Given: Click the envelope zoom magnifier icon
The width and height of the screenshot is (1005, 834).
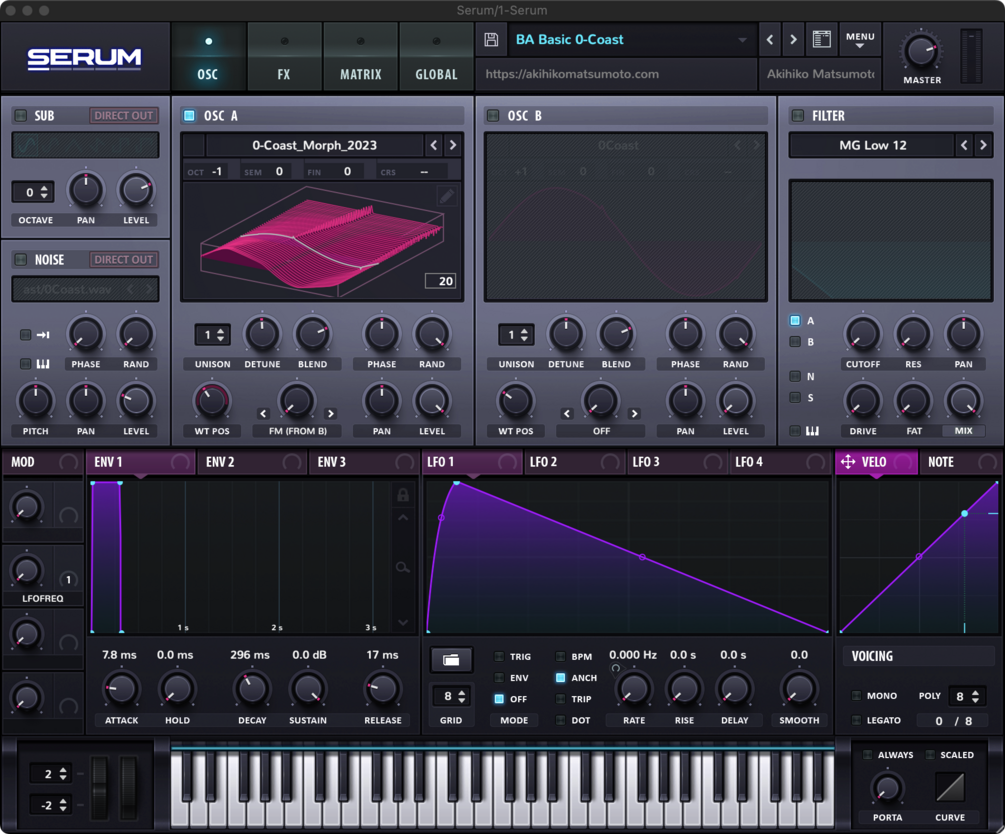Looking at the screenshot, I should pyautogui.click(x=403, y=567).
